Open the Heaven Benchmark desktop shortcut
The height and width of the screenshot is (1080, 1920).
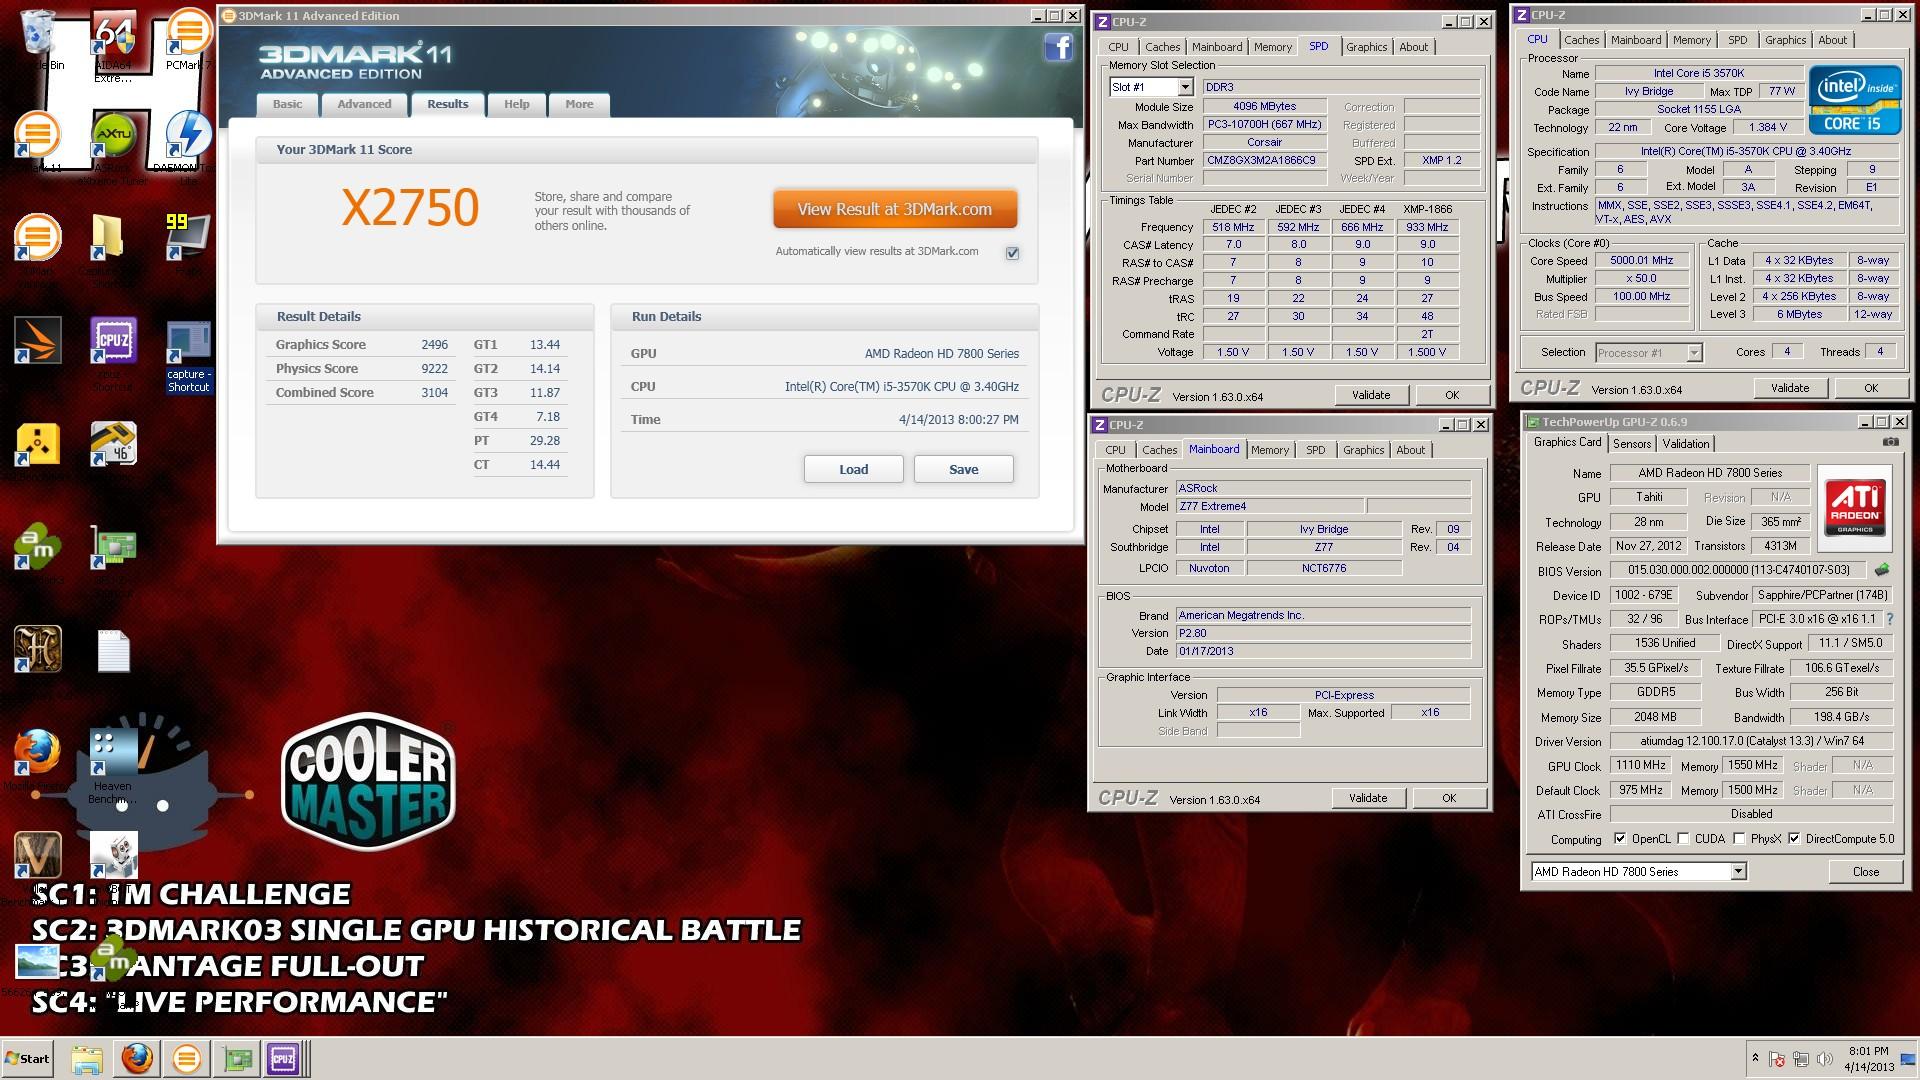pyautogui.click(x=112, y=766)
